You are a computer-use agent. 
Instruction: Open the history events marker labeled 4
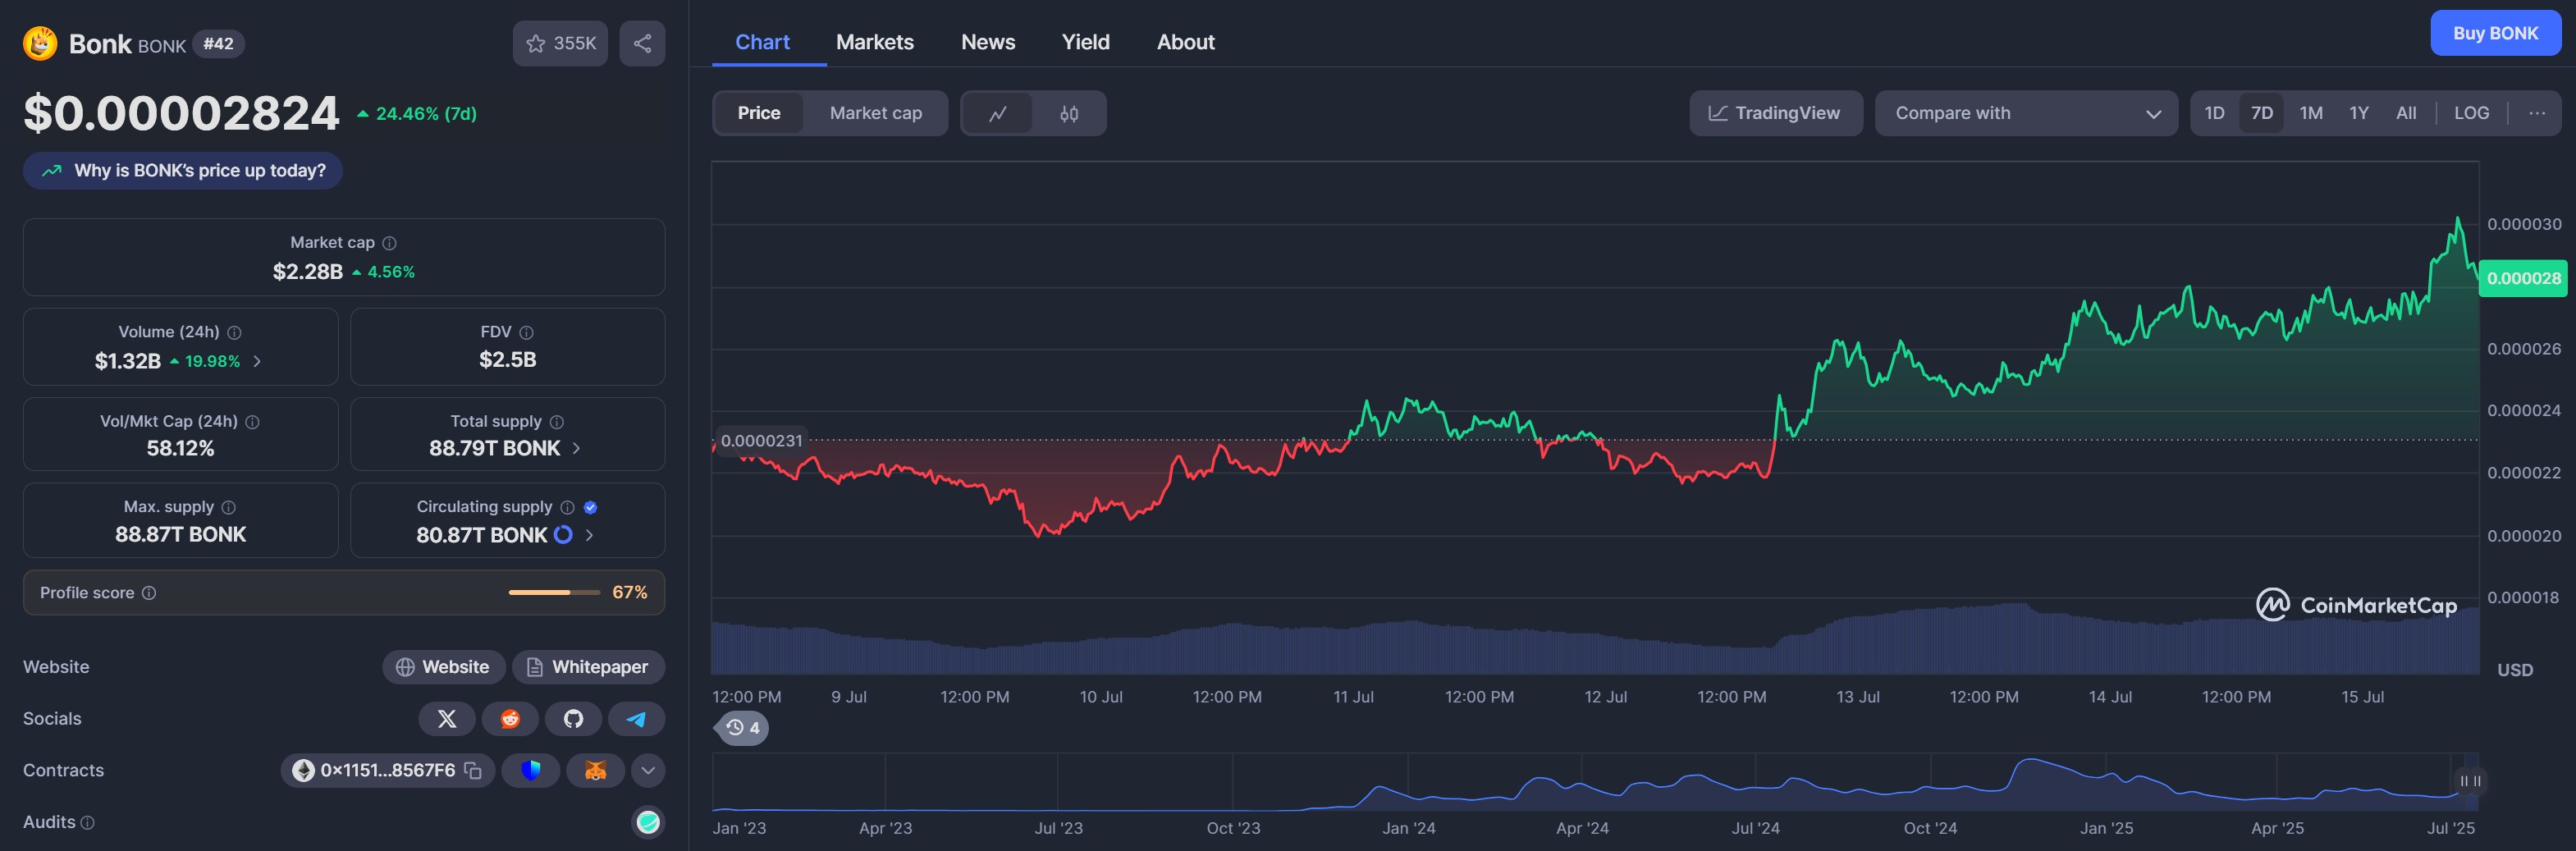click(743, 728)
